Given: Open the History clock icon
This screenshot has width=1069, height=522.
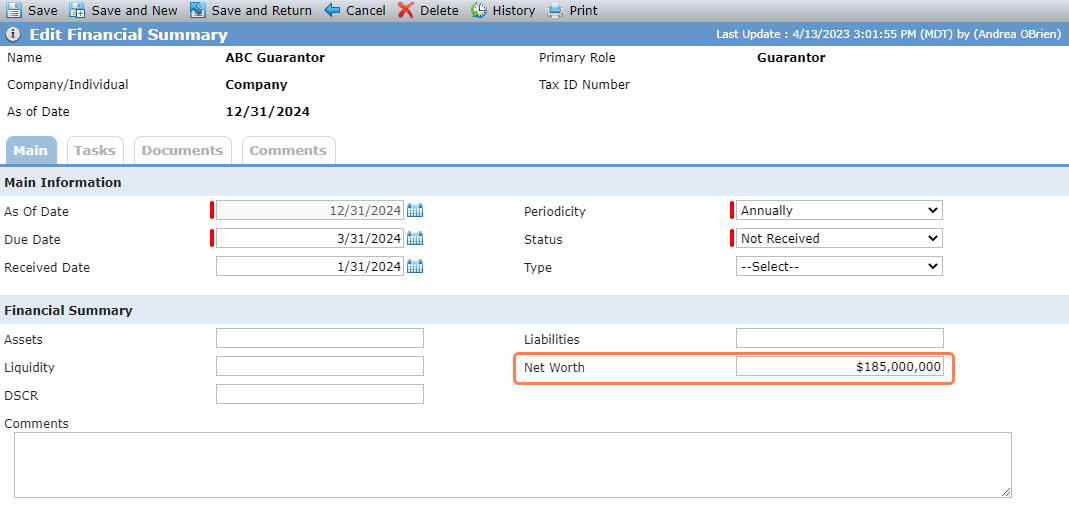Looking at the screenshot, I should coord(479,10).
